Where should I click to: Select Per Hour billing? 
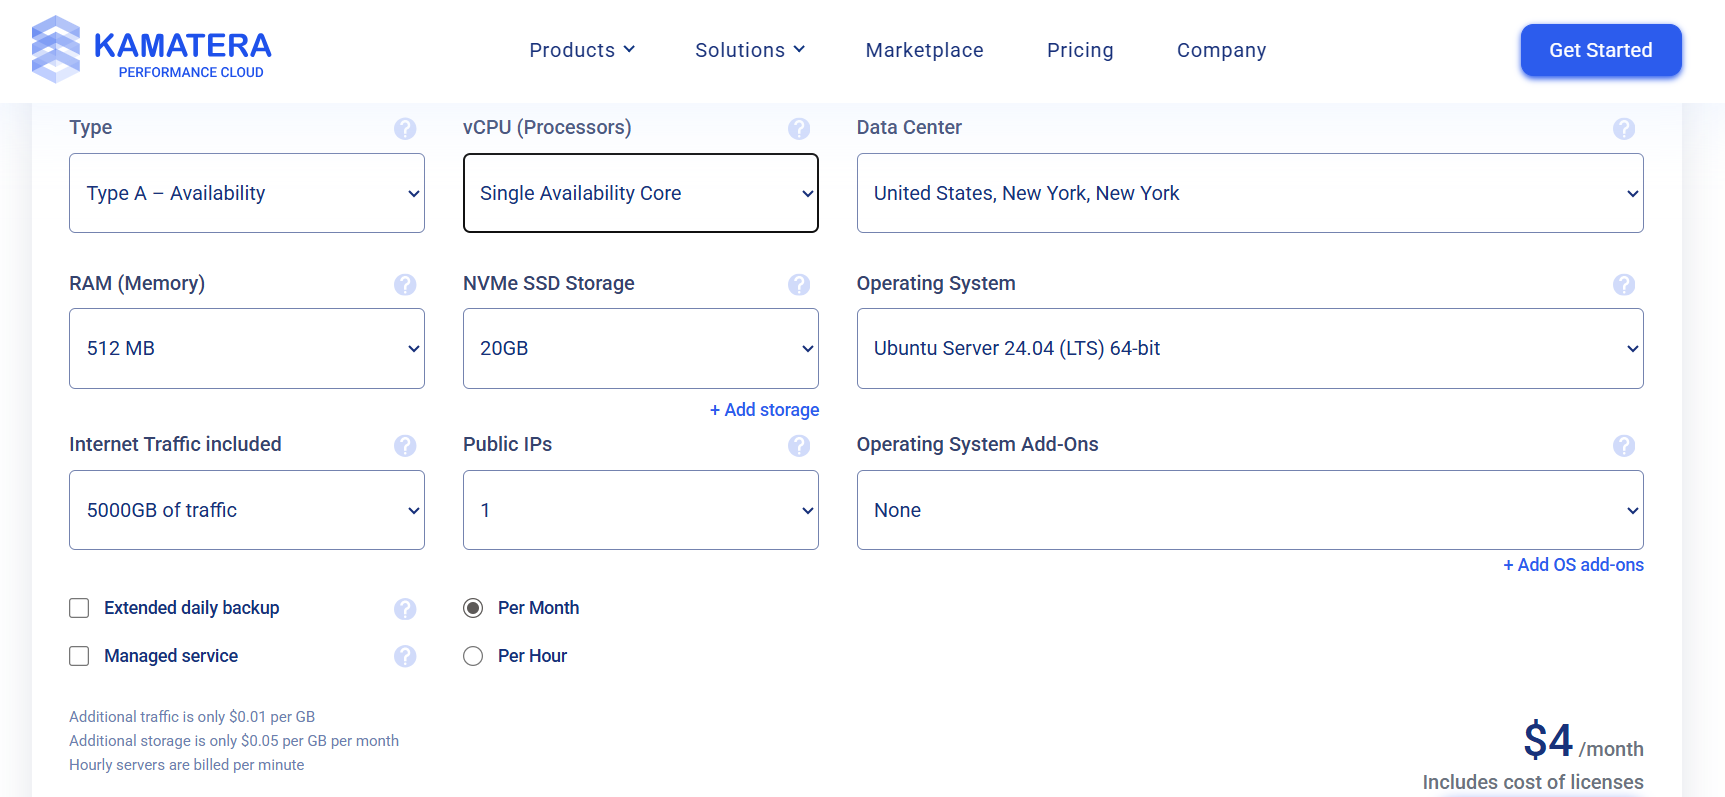pyautogui.click(x=473, y=656)
